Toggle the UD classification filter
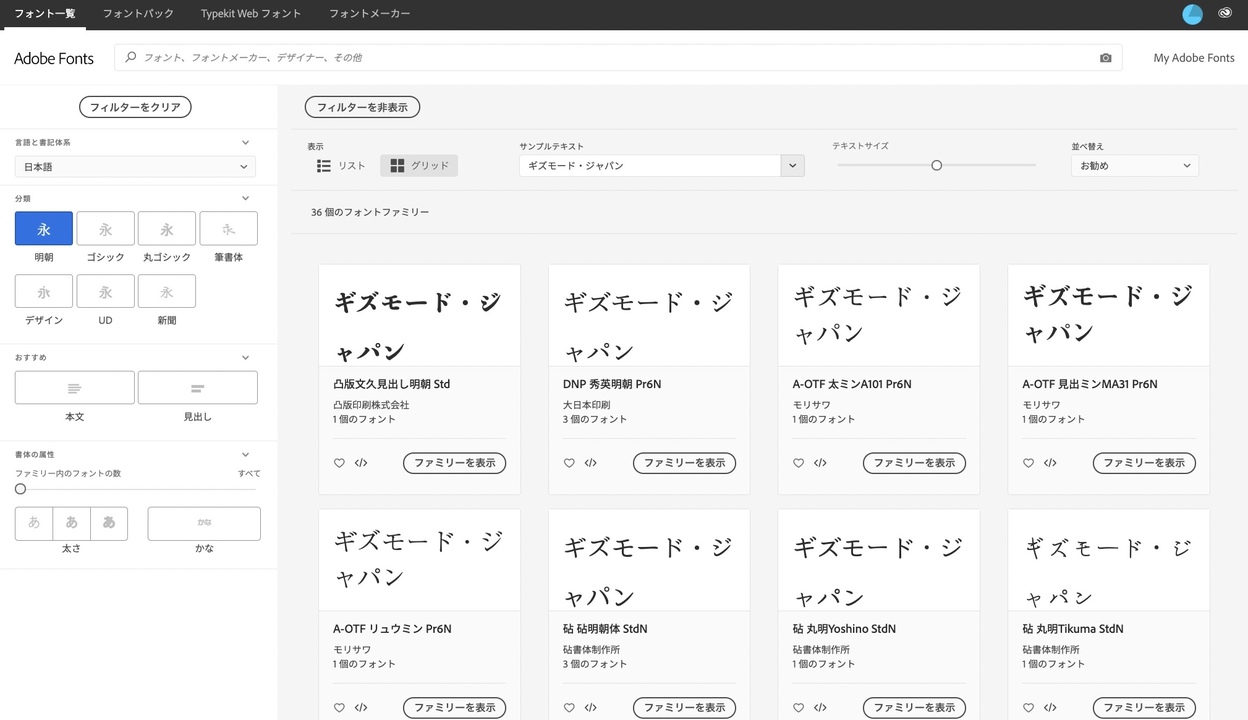Image resolution: width=1248 pixels, height=720 pixels. [x=105, y=292]
